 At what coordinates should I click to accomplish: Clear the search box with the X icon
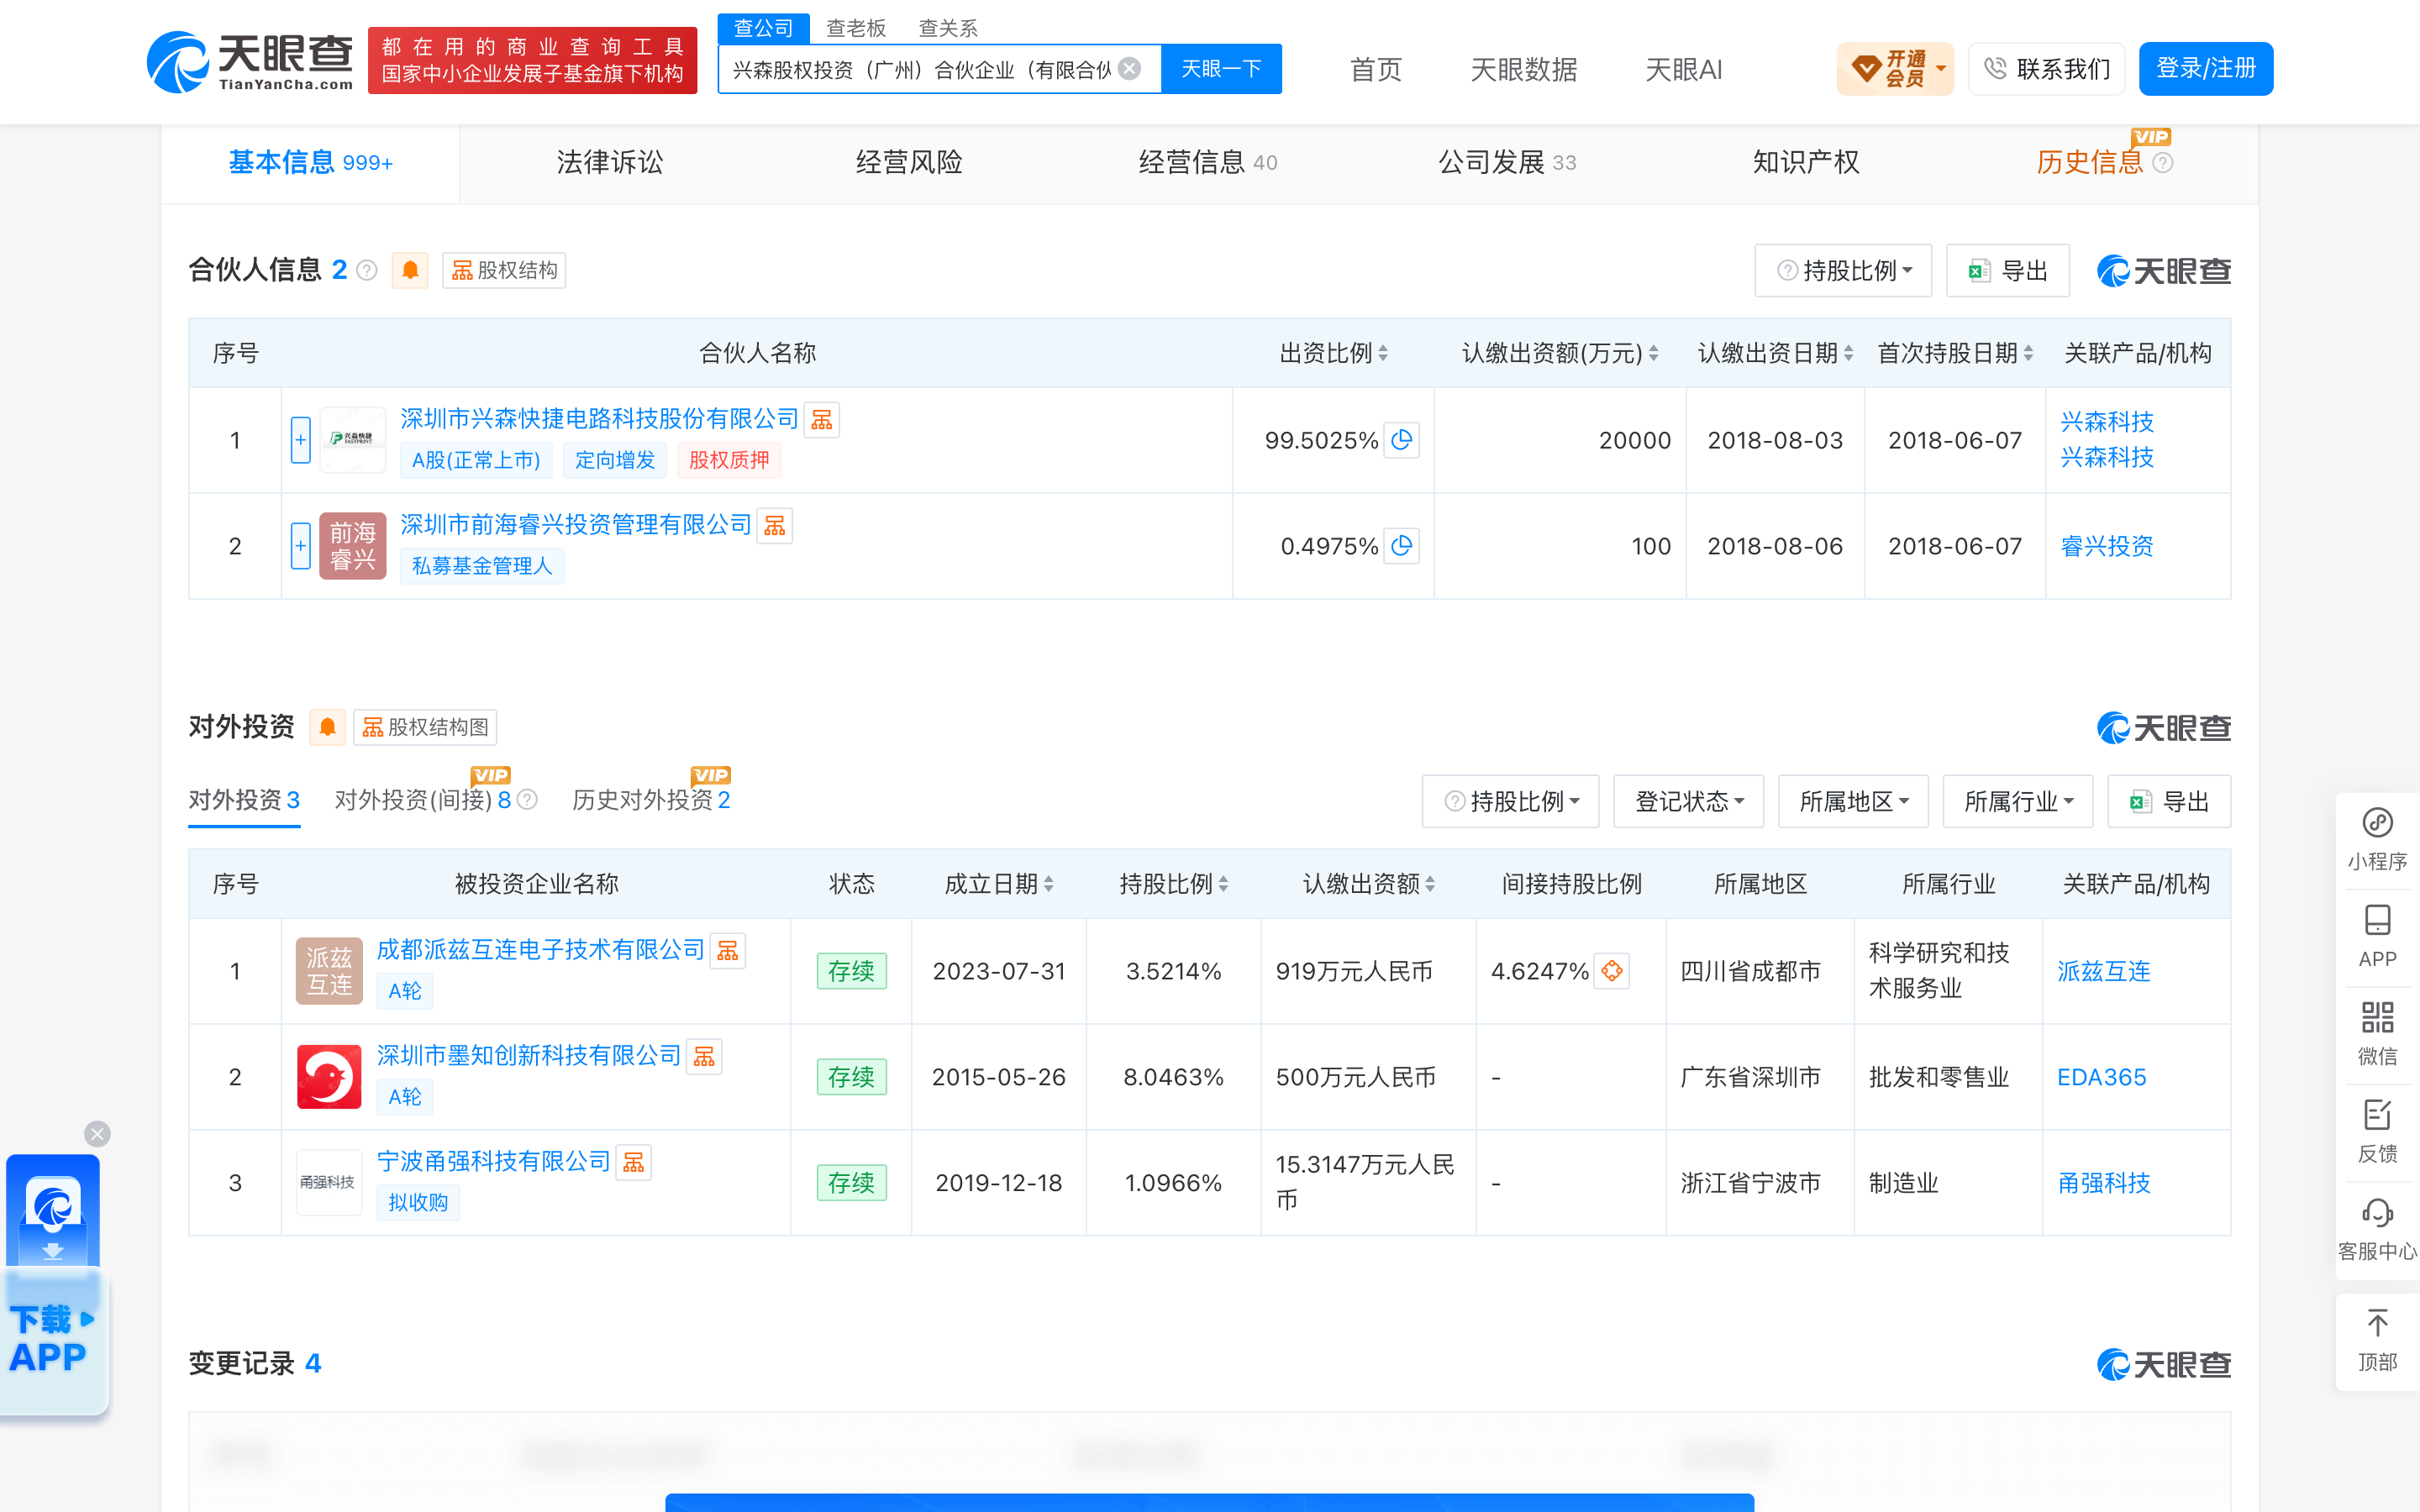point(1129,69)
